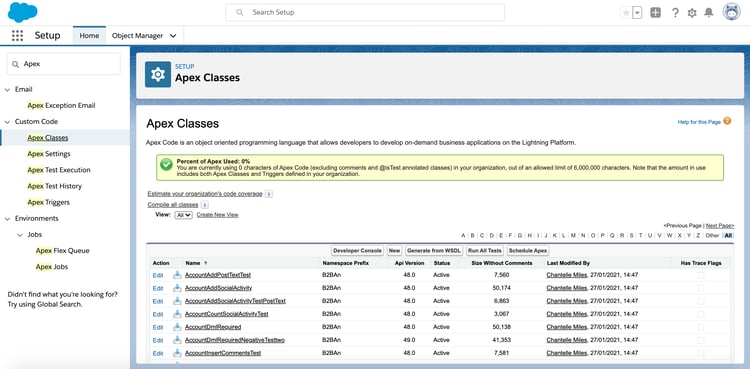Download AccountDmlRequiredNegativeTesttwo class icon
750x369 pixels.
coord(177,340)
